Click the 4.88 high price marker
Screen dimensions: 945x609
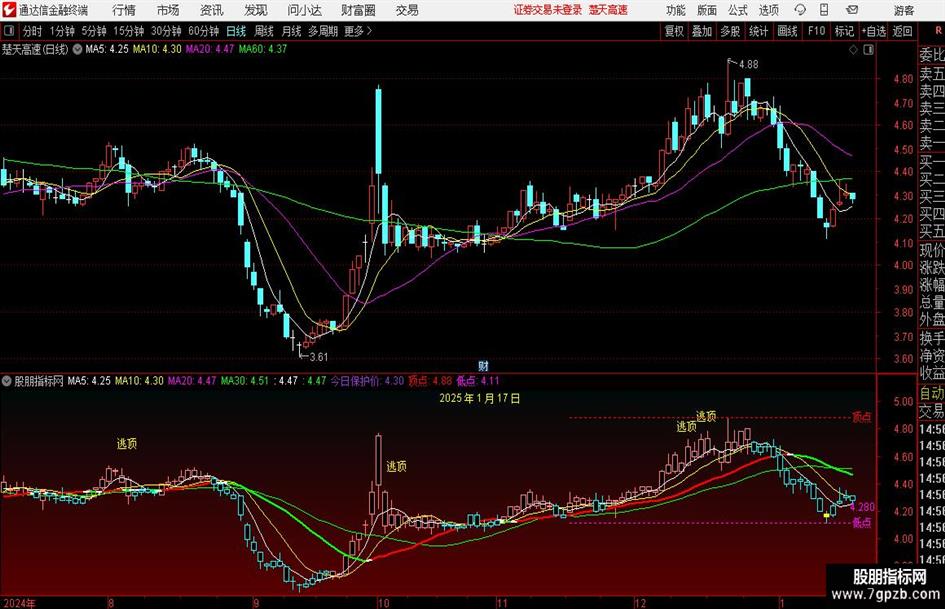(748, 64)
